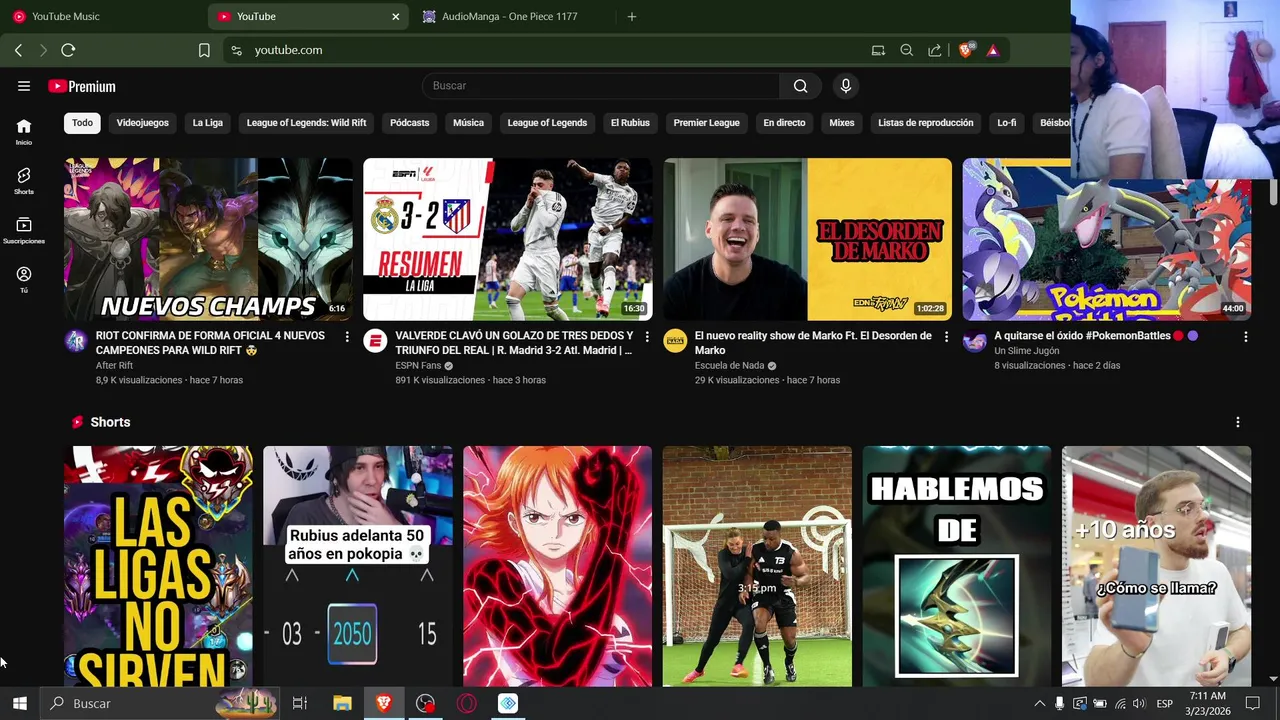Click the Brave Rewards triangle icon

click(993, 50)
